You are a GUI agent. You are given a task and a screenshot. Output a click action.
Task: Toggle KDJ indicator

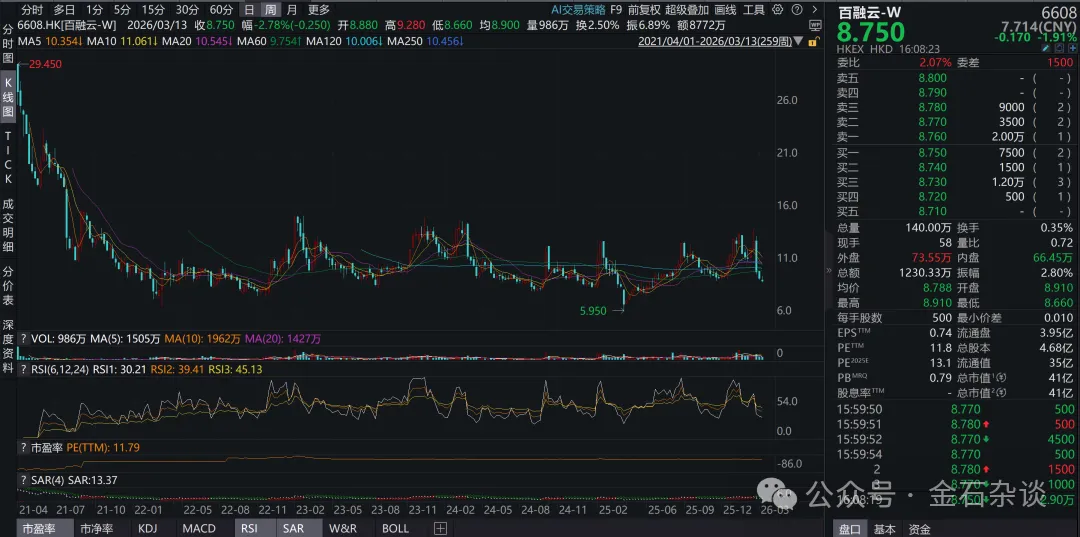click(x=149, y=529)
